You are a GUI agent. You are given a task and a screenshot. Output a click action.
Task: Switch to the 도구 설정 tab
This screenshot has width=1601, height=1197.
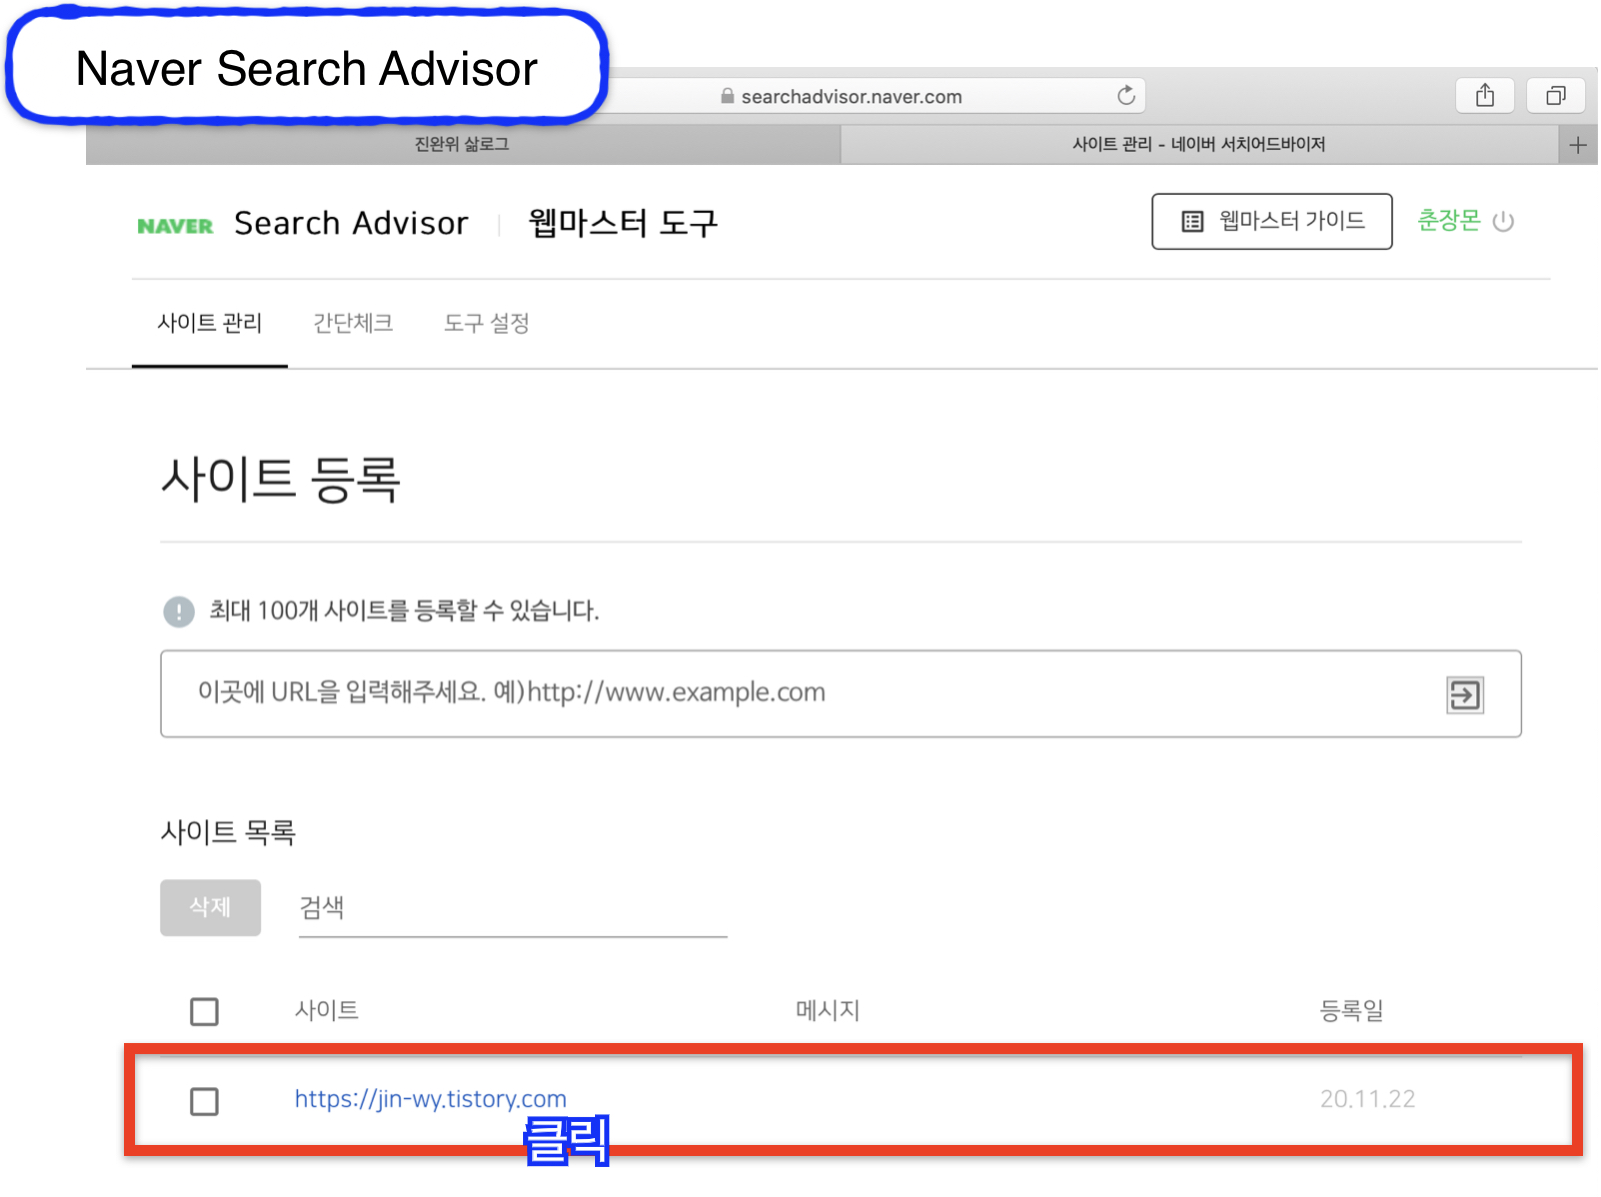click(487, 323)
